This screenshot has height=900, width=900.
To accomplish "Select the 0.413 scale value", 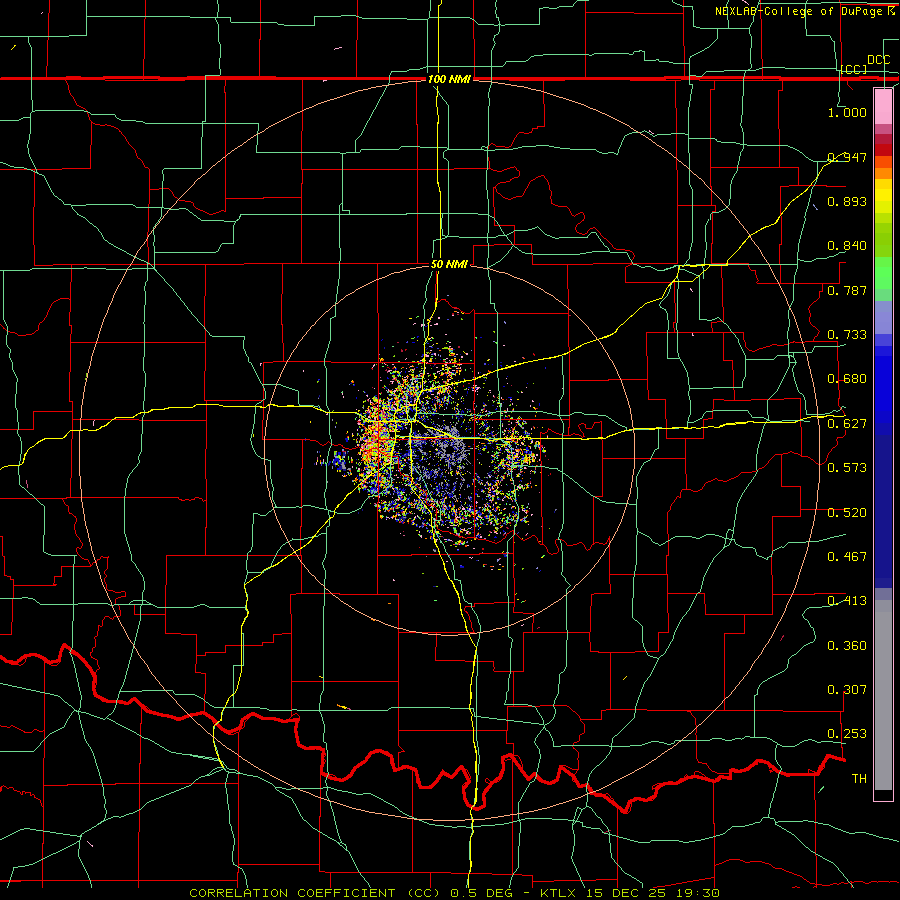I will click(847, 600).
